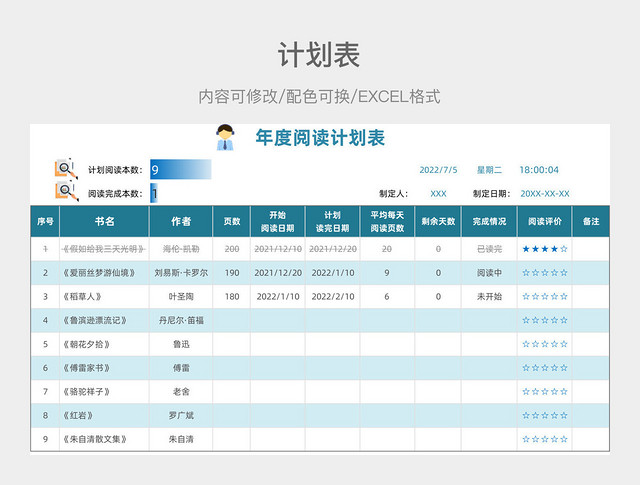
Task: Select the 计划读完日期 column header
Action: (333, 221)
